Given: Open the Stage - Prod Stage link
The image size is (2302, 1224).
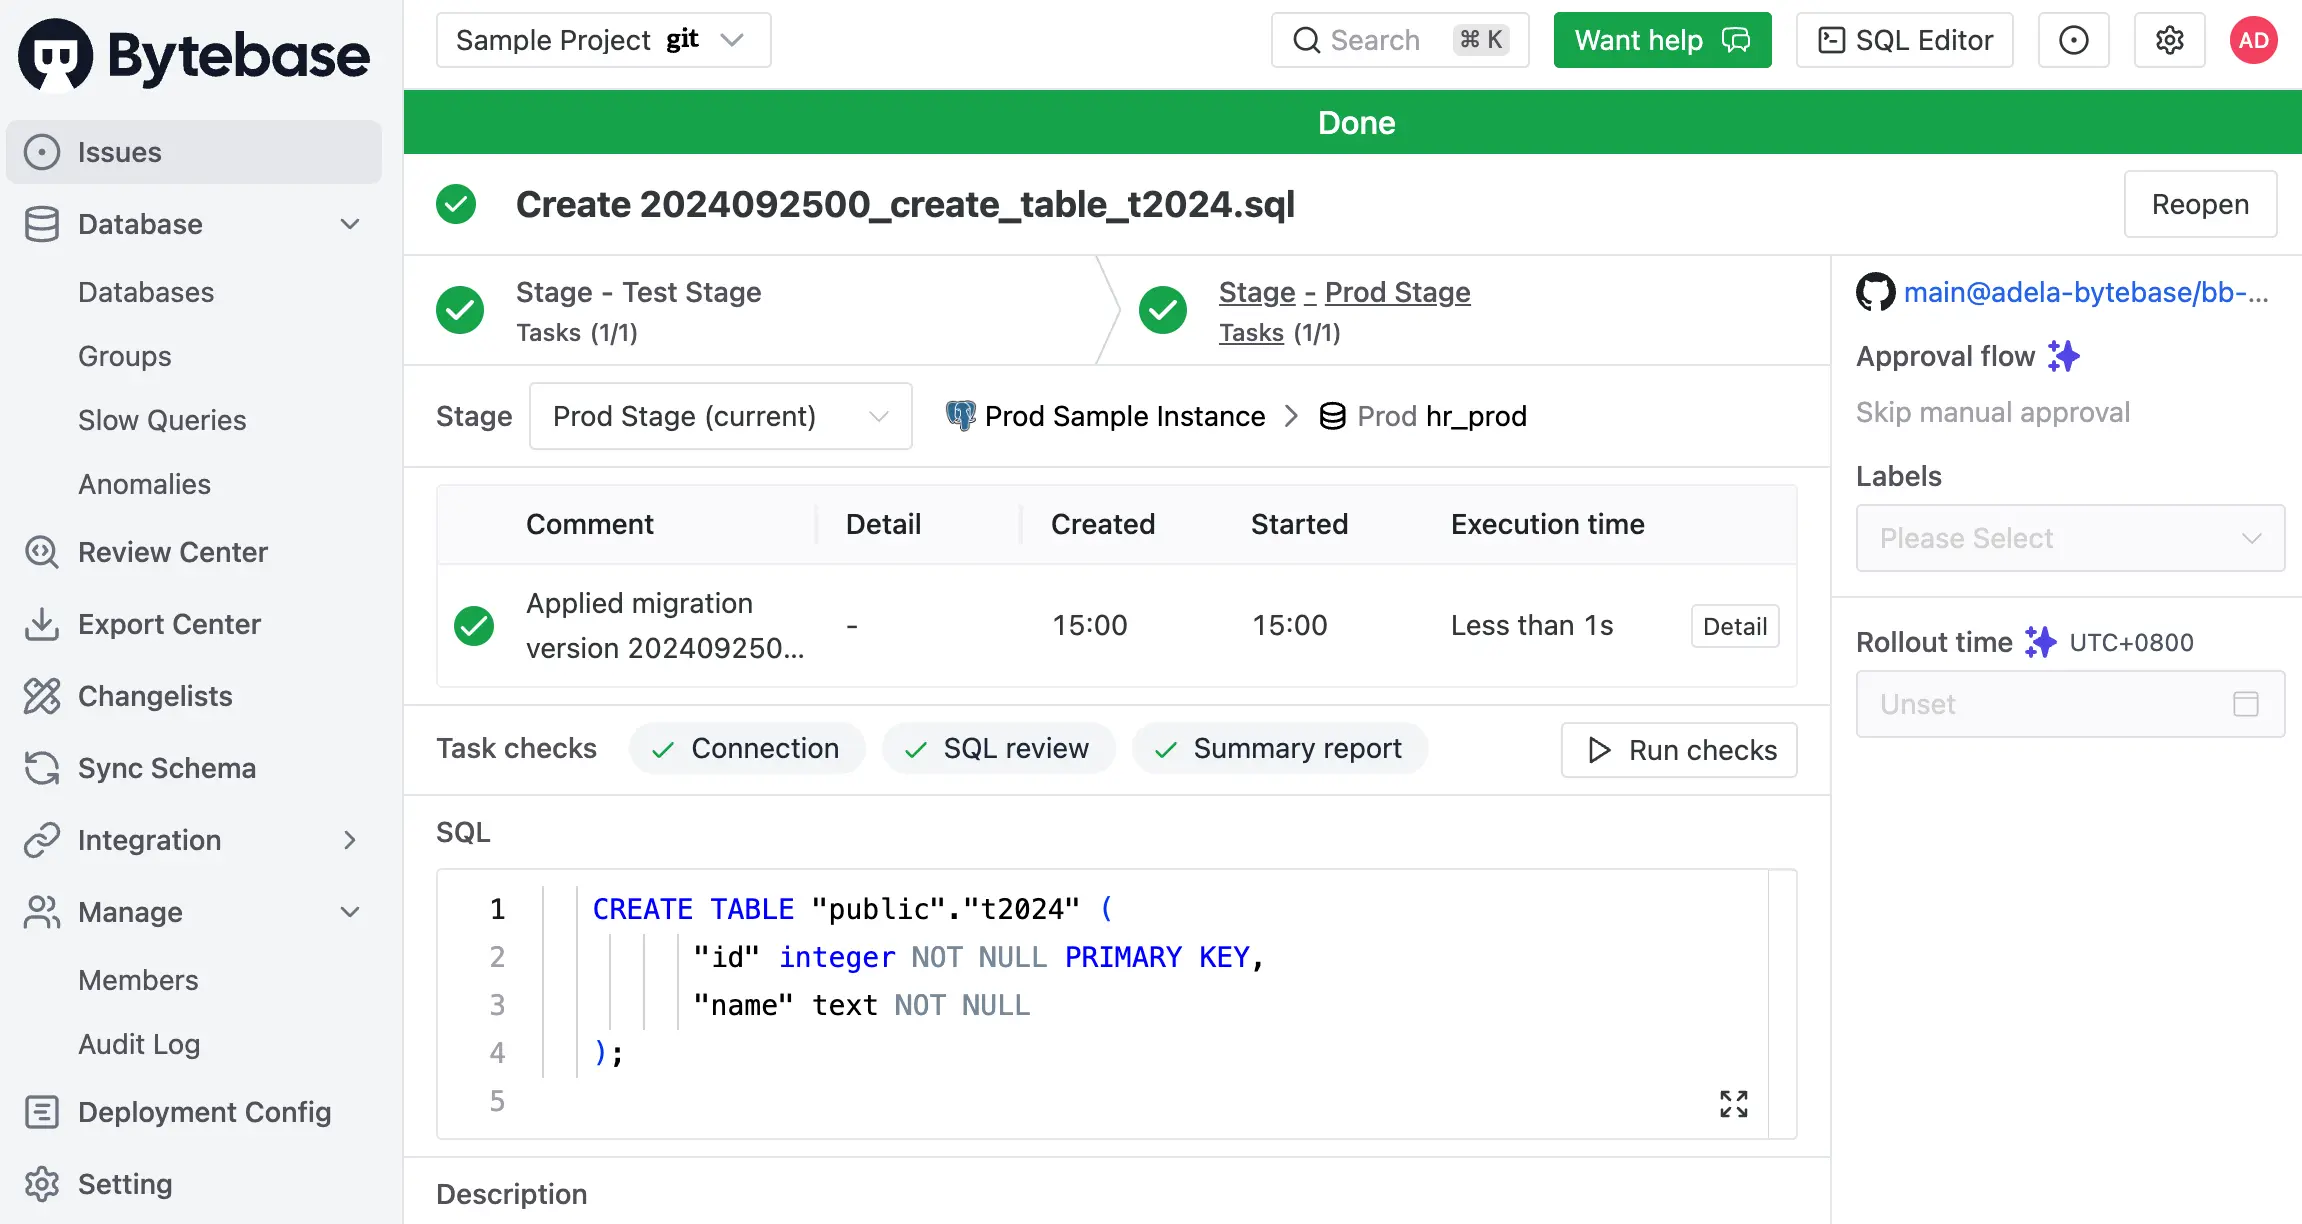Looking at the screenshot, I should coord(1345,292).
